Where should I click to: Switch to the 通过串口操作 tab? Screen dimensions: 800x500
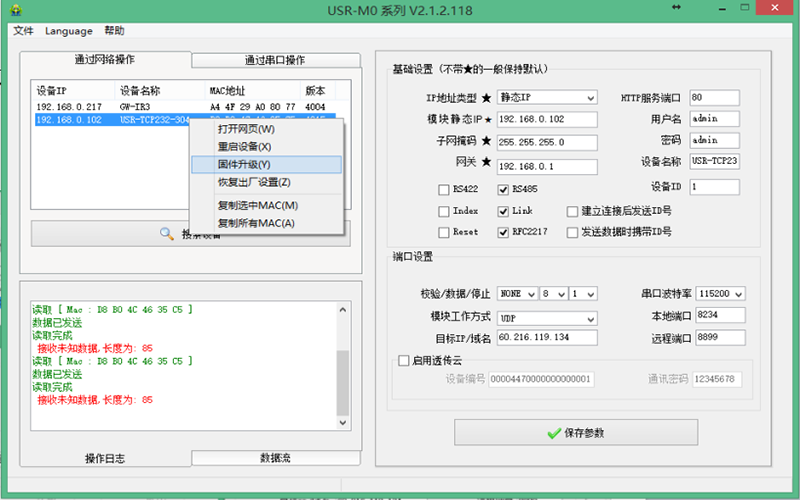point(275,60)
